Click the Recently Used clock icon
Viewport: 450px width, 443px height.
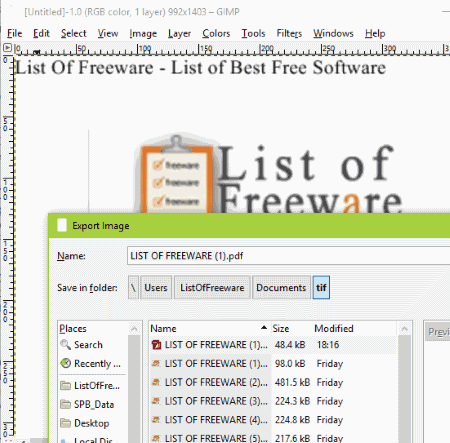[x=66, y=363]
